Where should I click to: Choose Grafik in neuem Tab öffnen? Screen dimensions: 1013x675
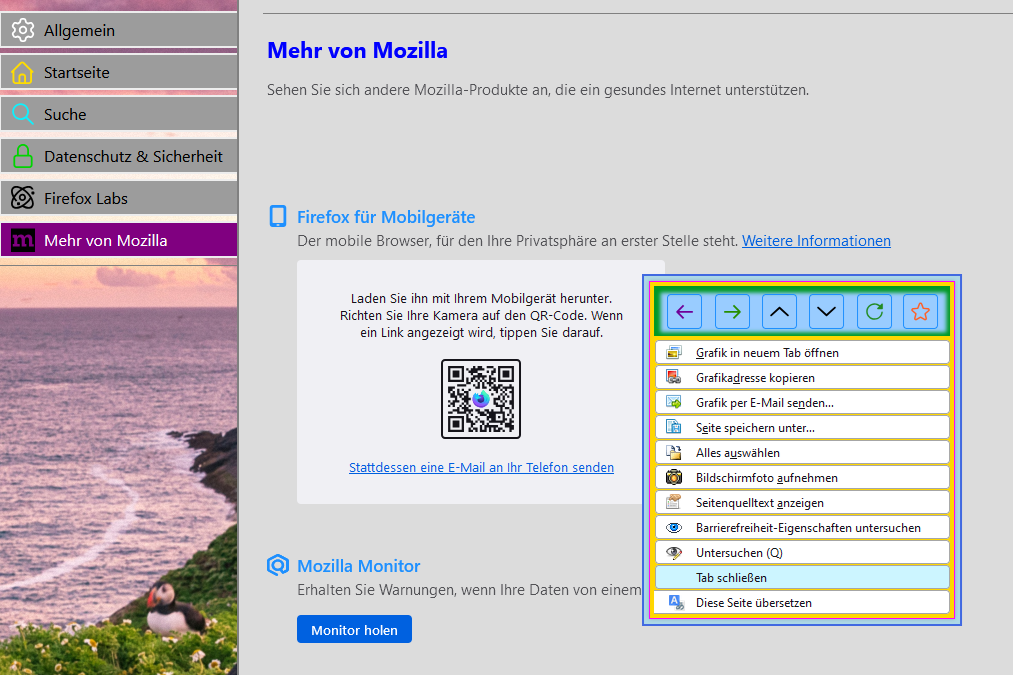coord(802,352)
